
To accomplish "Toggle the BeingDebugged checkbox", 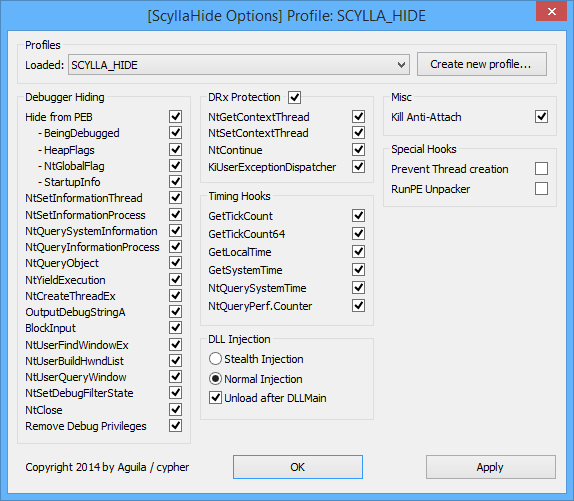I will [176, 133].
